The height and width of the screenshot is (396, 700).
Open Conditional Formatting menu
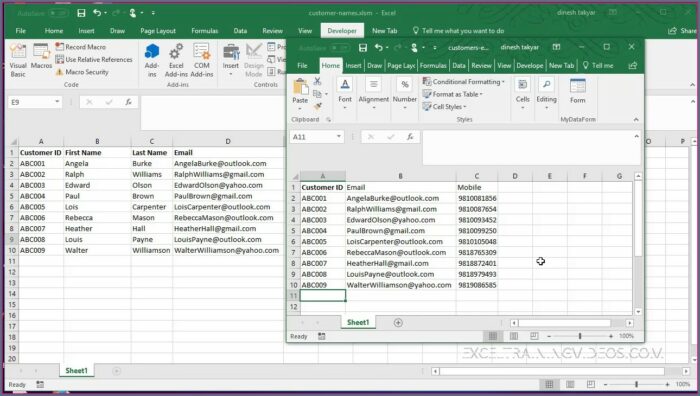coord(463,82)
